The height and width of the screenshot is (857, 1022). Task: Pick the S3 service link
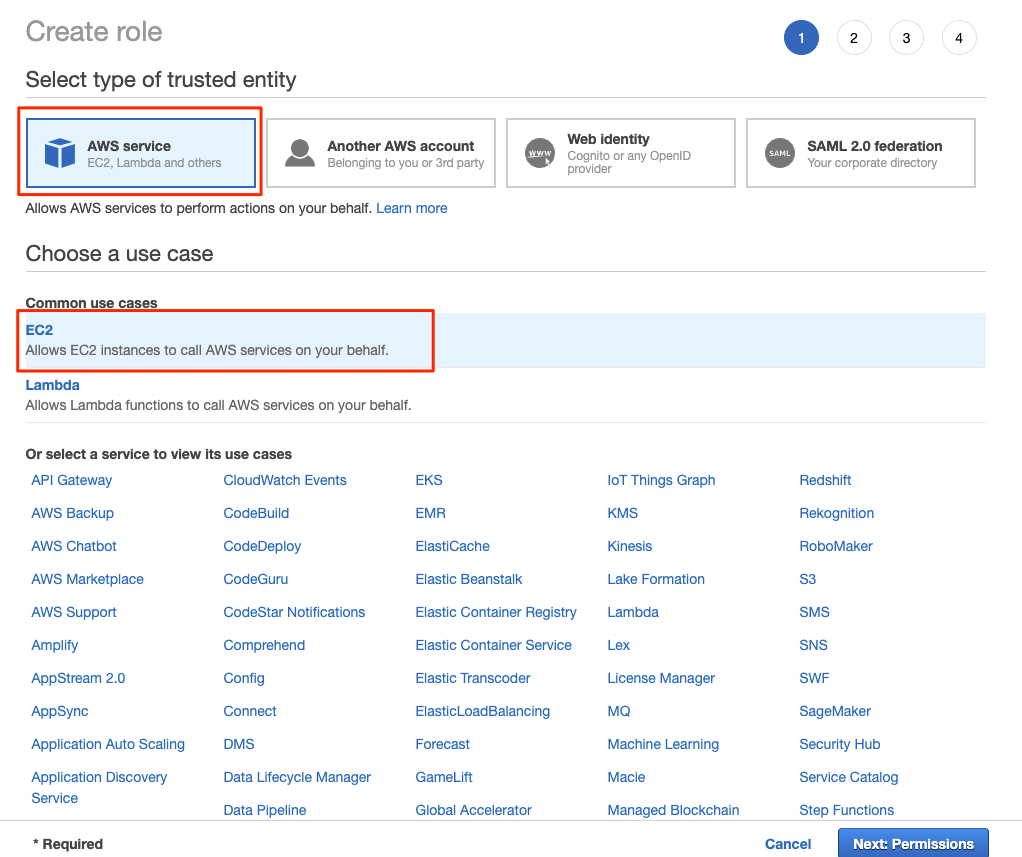point(807,579)
